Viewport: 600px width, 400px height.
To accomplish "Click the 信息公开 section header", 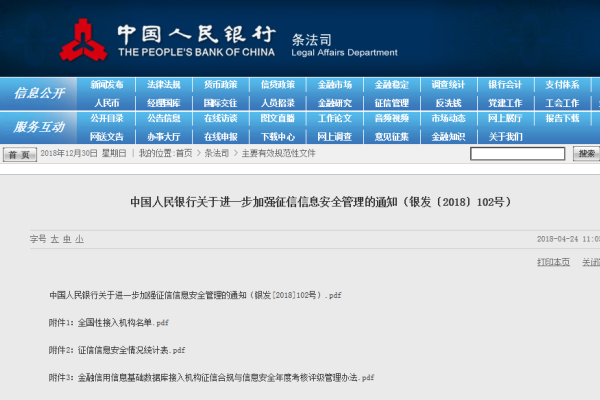I will pos(39,93).
